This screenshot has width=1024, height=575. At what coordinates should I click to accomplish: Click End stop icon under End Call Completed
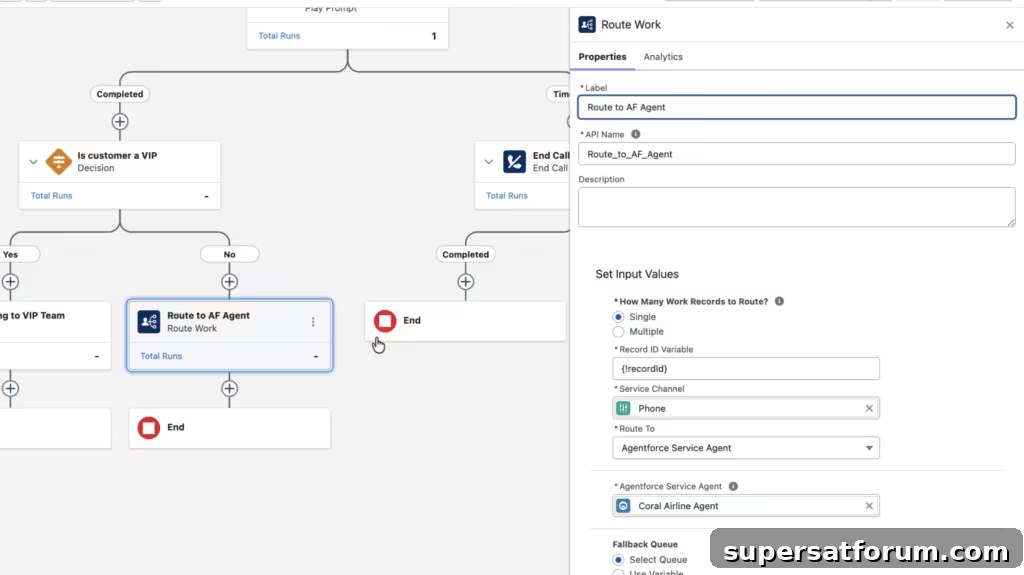point(385,321)
